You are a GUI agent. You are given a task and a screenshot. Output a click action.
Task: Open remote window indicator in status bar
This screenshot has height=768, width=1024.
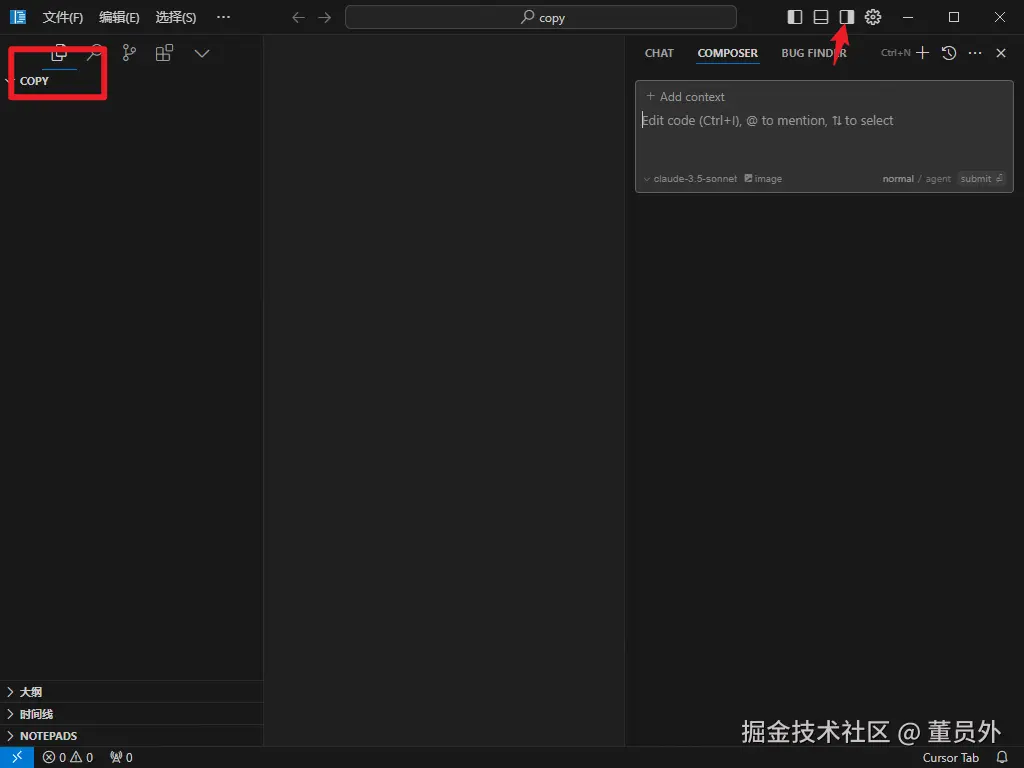[17, 758]
